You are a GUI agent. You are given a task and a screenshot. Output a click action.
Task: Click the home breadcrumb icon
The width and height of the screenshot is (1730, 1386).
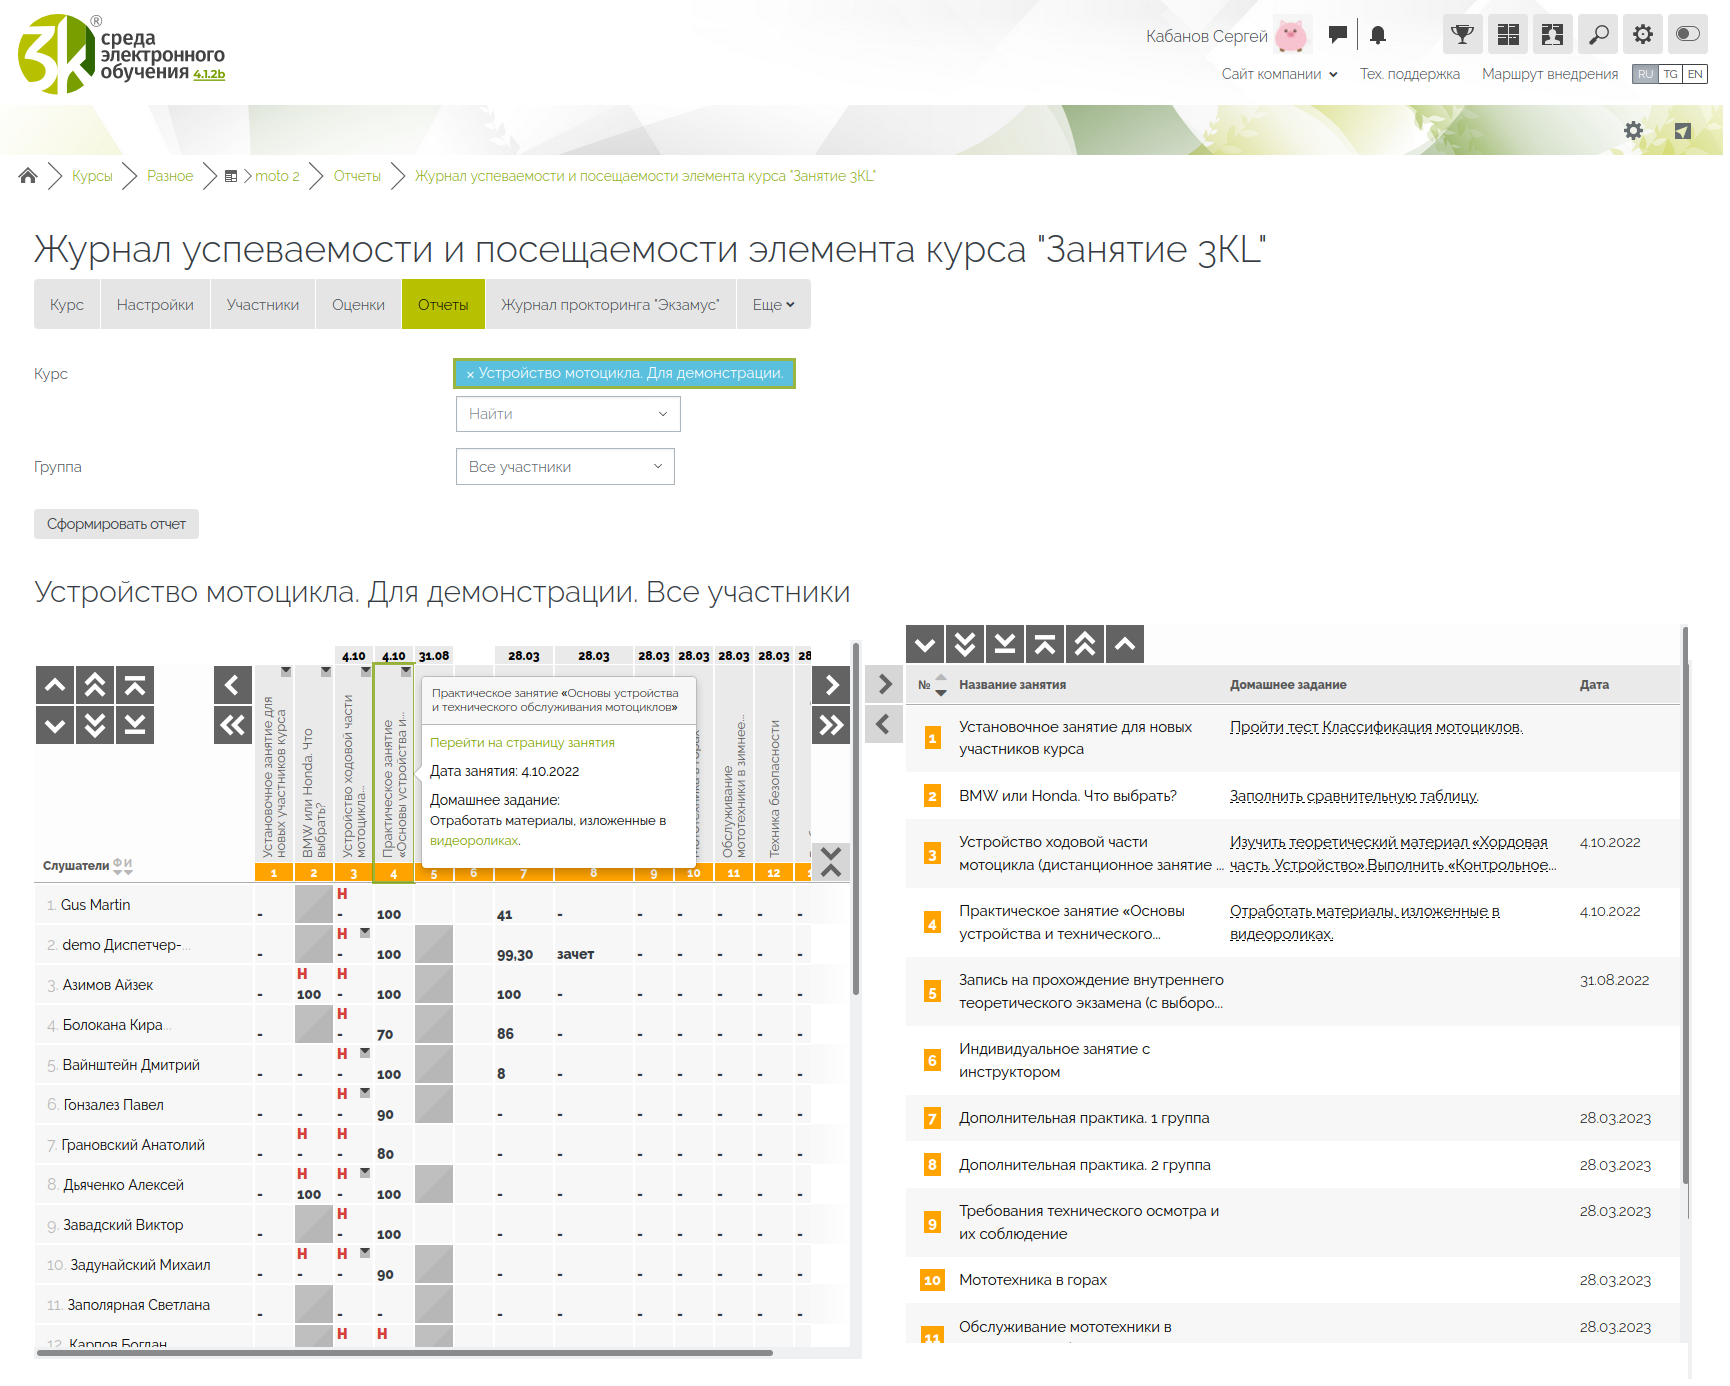pyautogui.click(x=28, y=177)
